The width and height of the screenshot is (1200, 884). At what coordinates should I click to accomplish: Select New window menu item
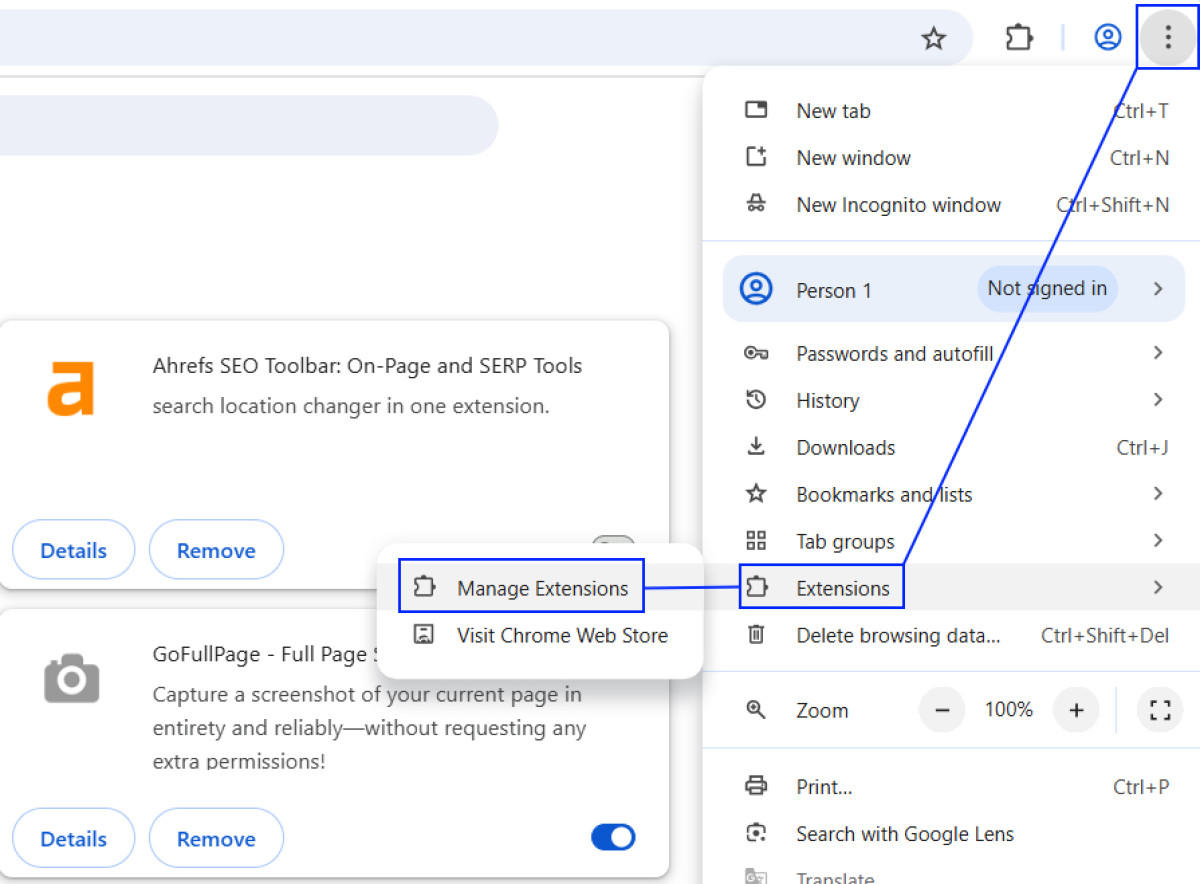coord(952,158)
